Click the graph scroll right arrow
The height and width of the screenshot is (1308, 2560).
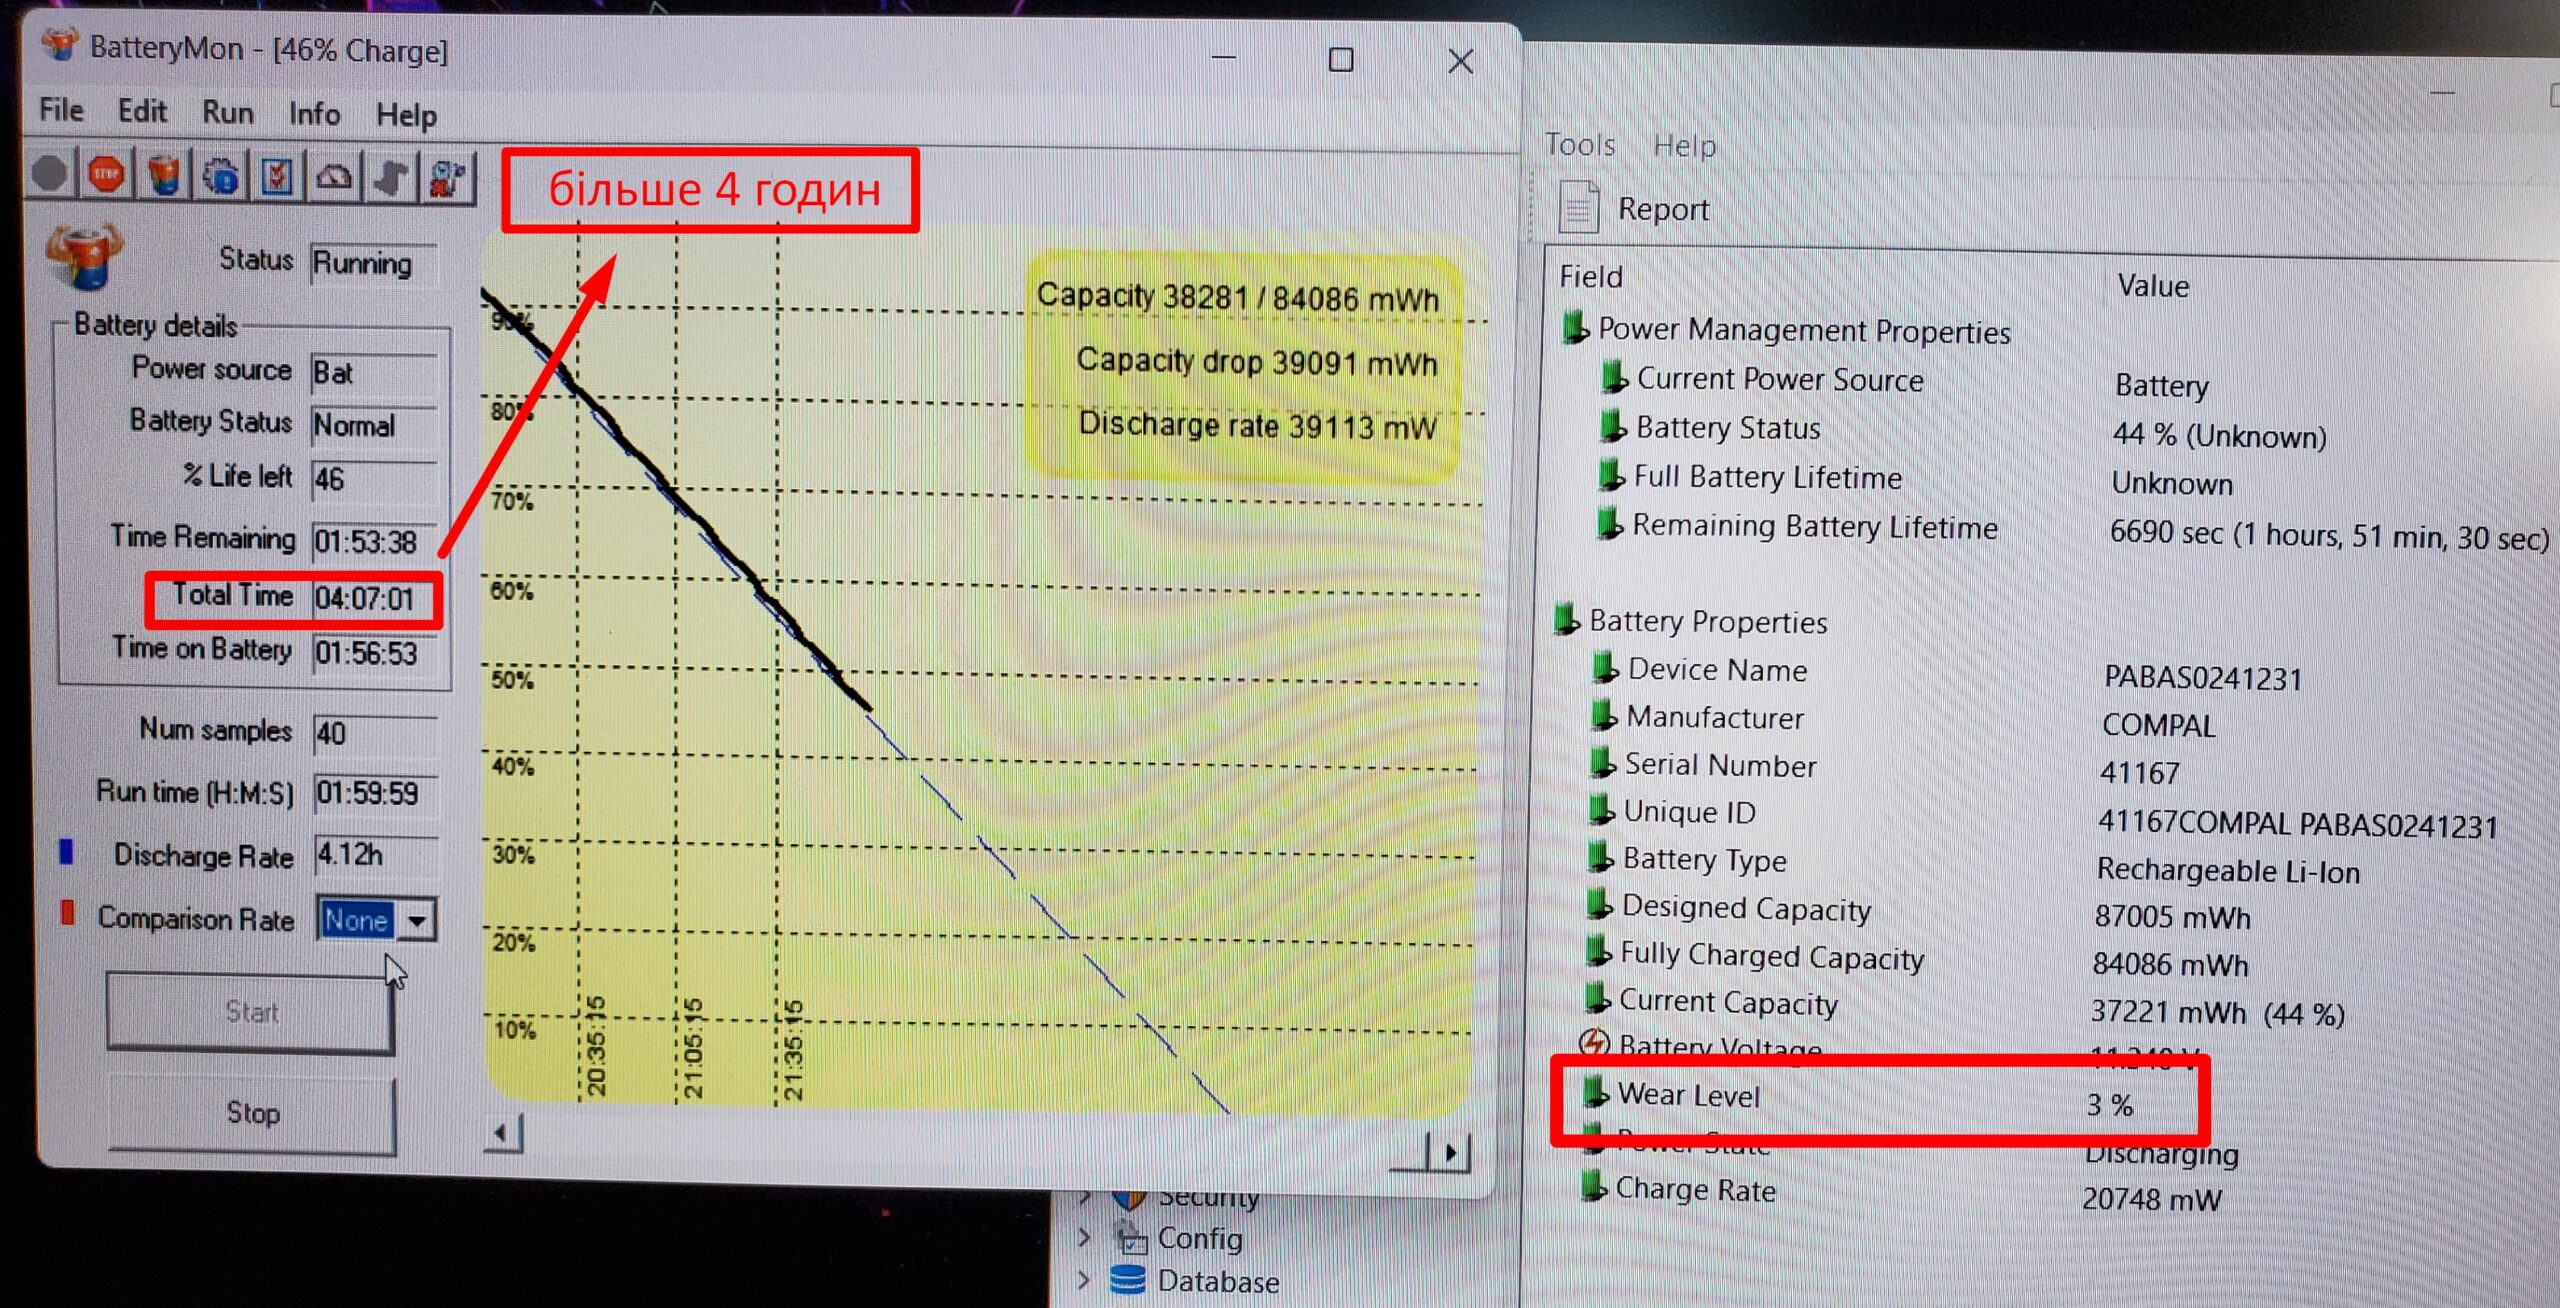(x=1450, y=1153)
